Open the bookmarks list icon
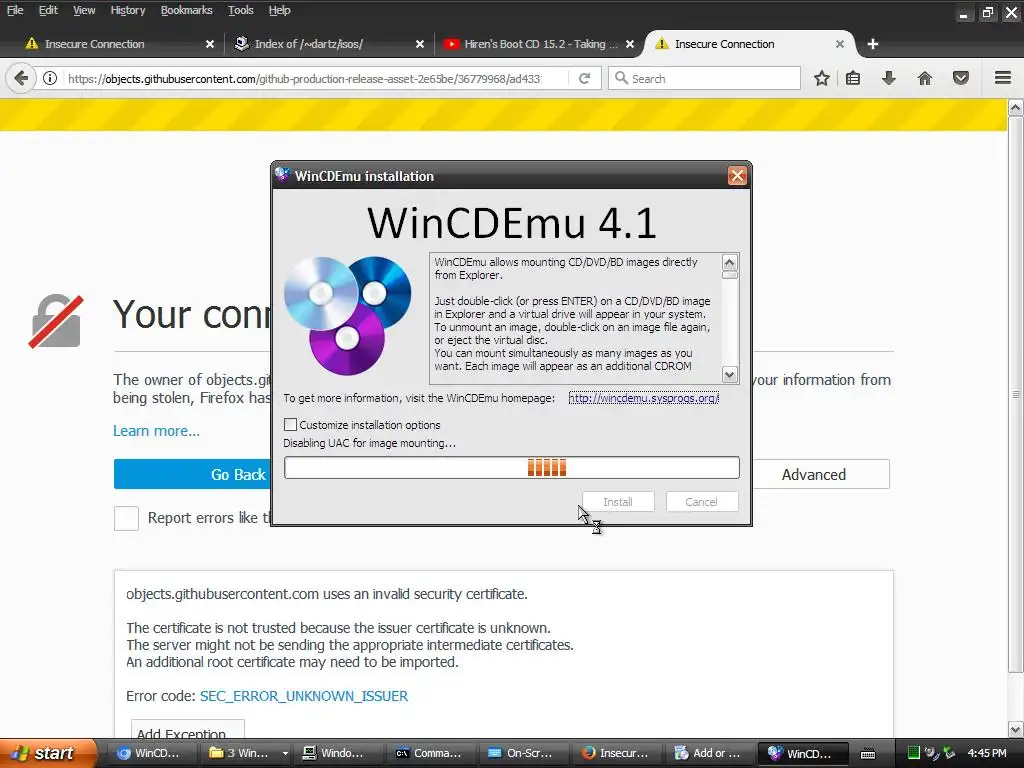This screenshot has width=1024, height=768. [853, 78]
